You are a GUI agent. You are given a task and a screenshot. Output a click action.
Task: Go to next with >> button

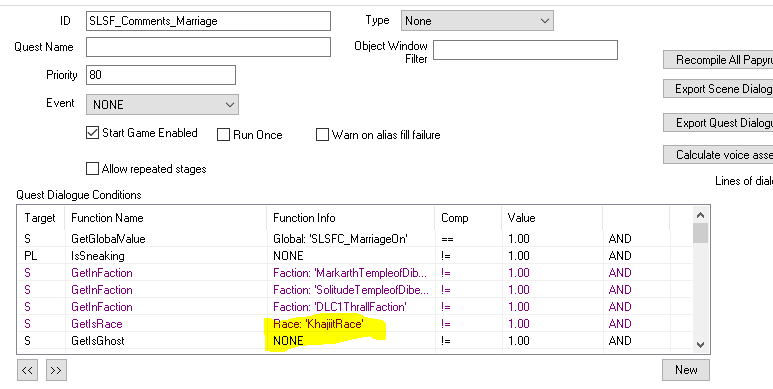(56, 370)
